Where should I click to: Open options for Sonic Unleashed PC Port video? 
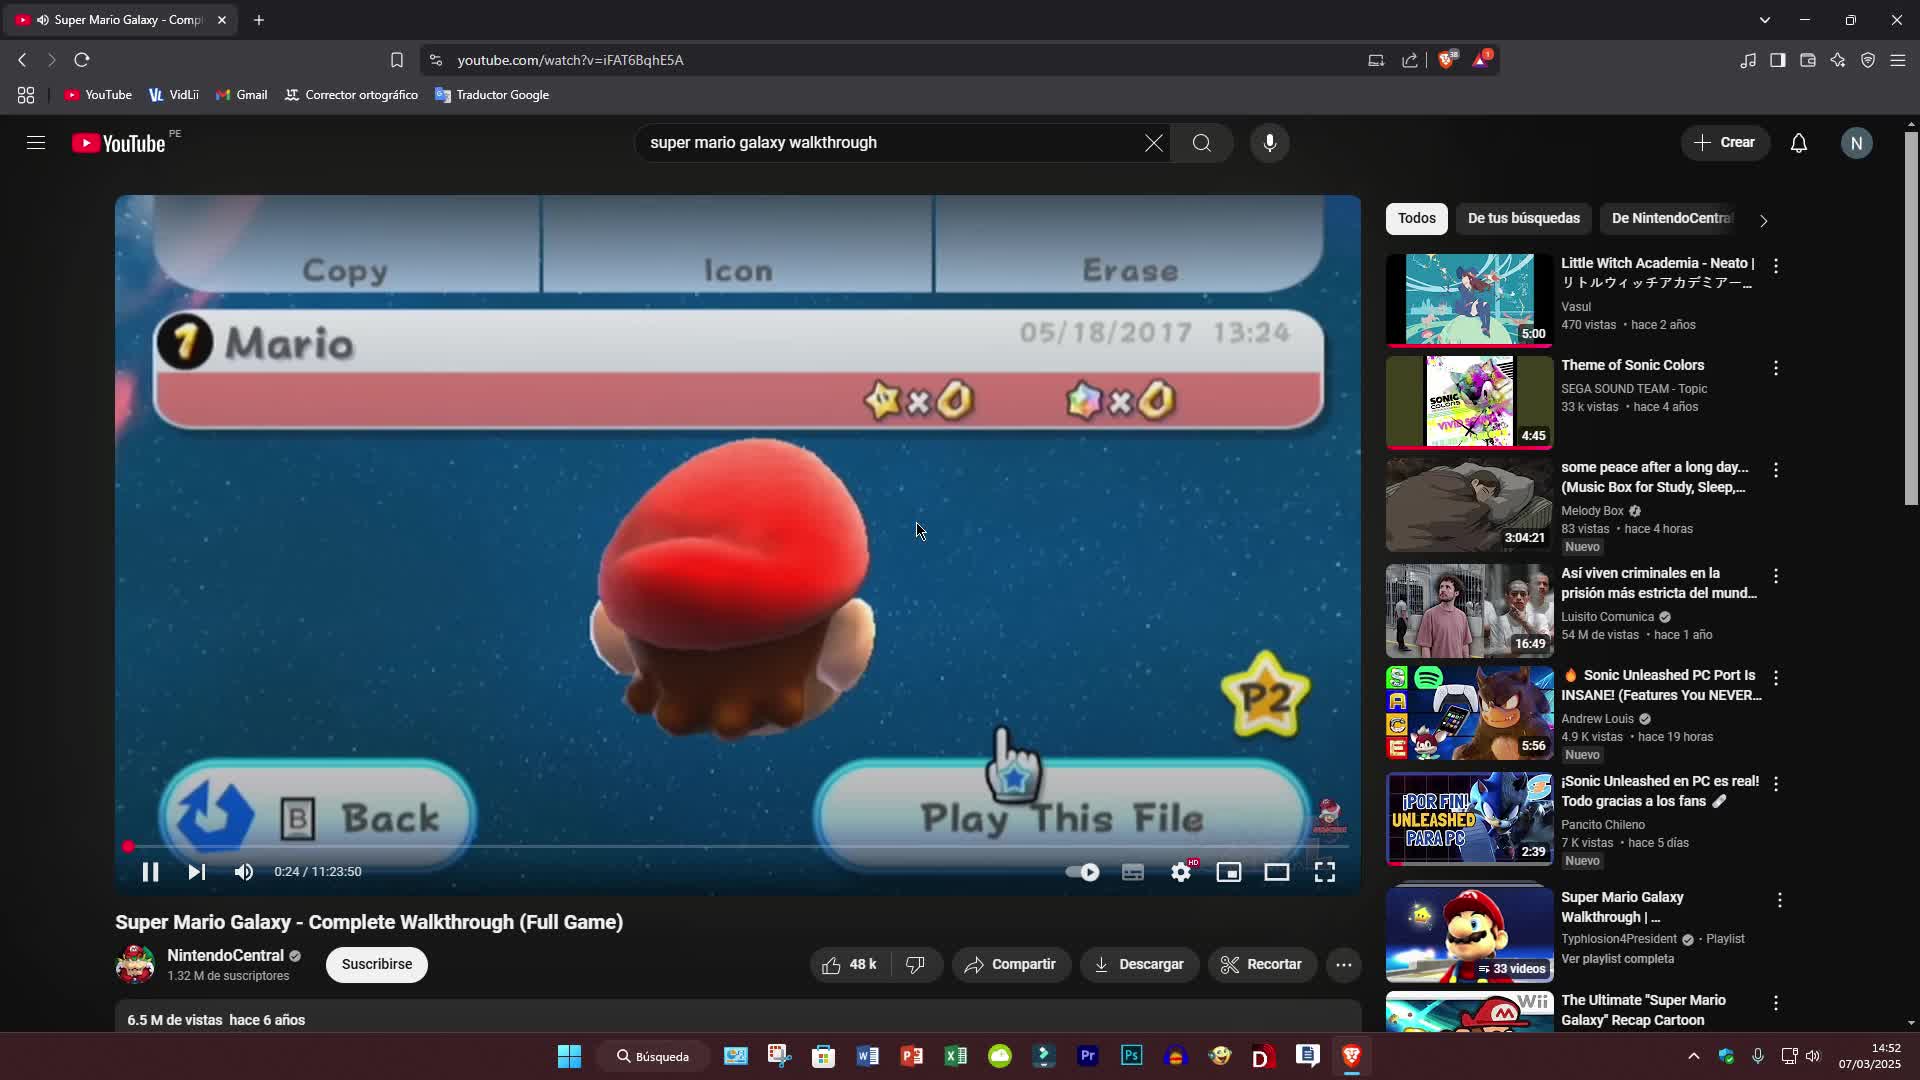tap(1776, 678)
